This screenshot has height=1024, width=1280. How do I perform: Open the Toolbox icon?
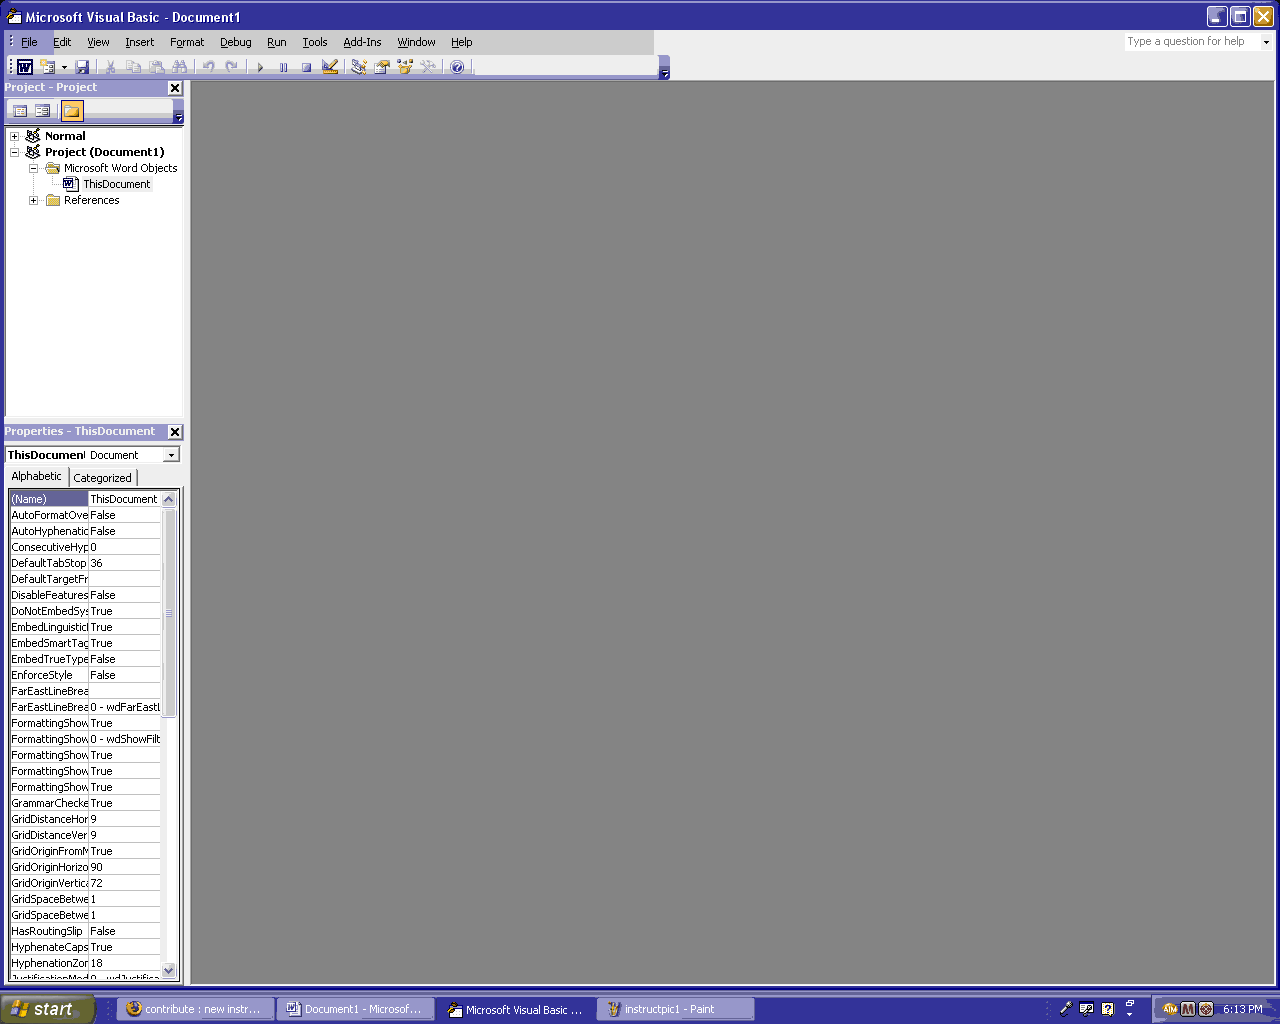pos(428,67)
